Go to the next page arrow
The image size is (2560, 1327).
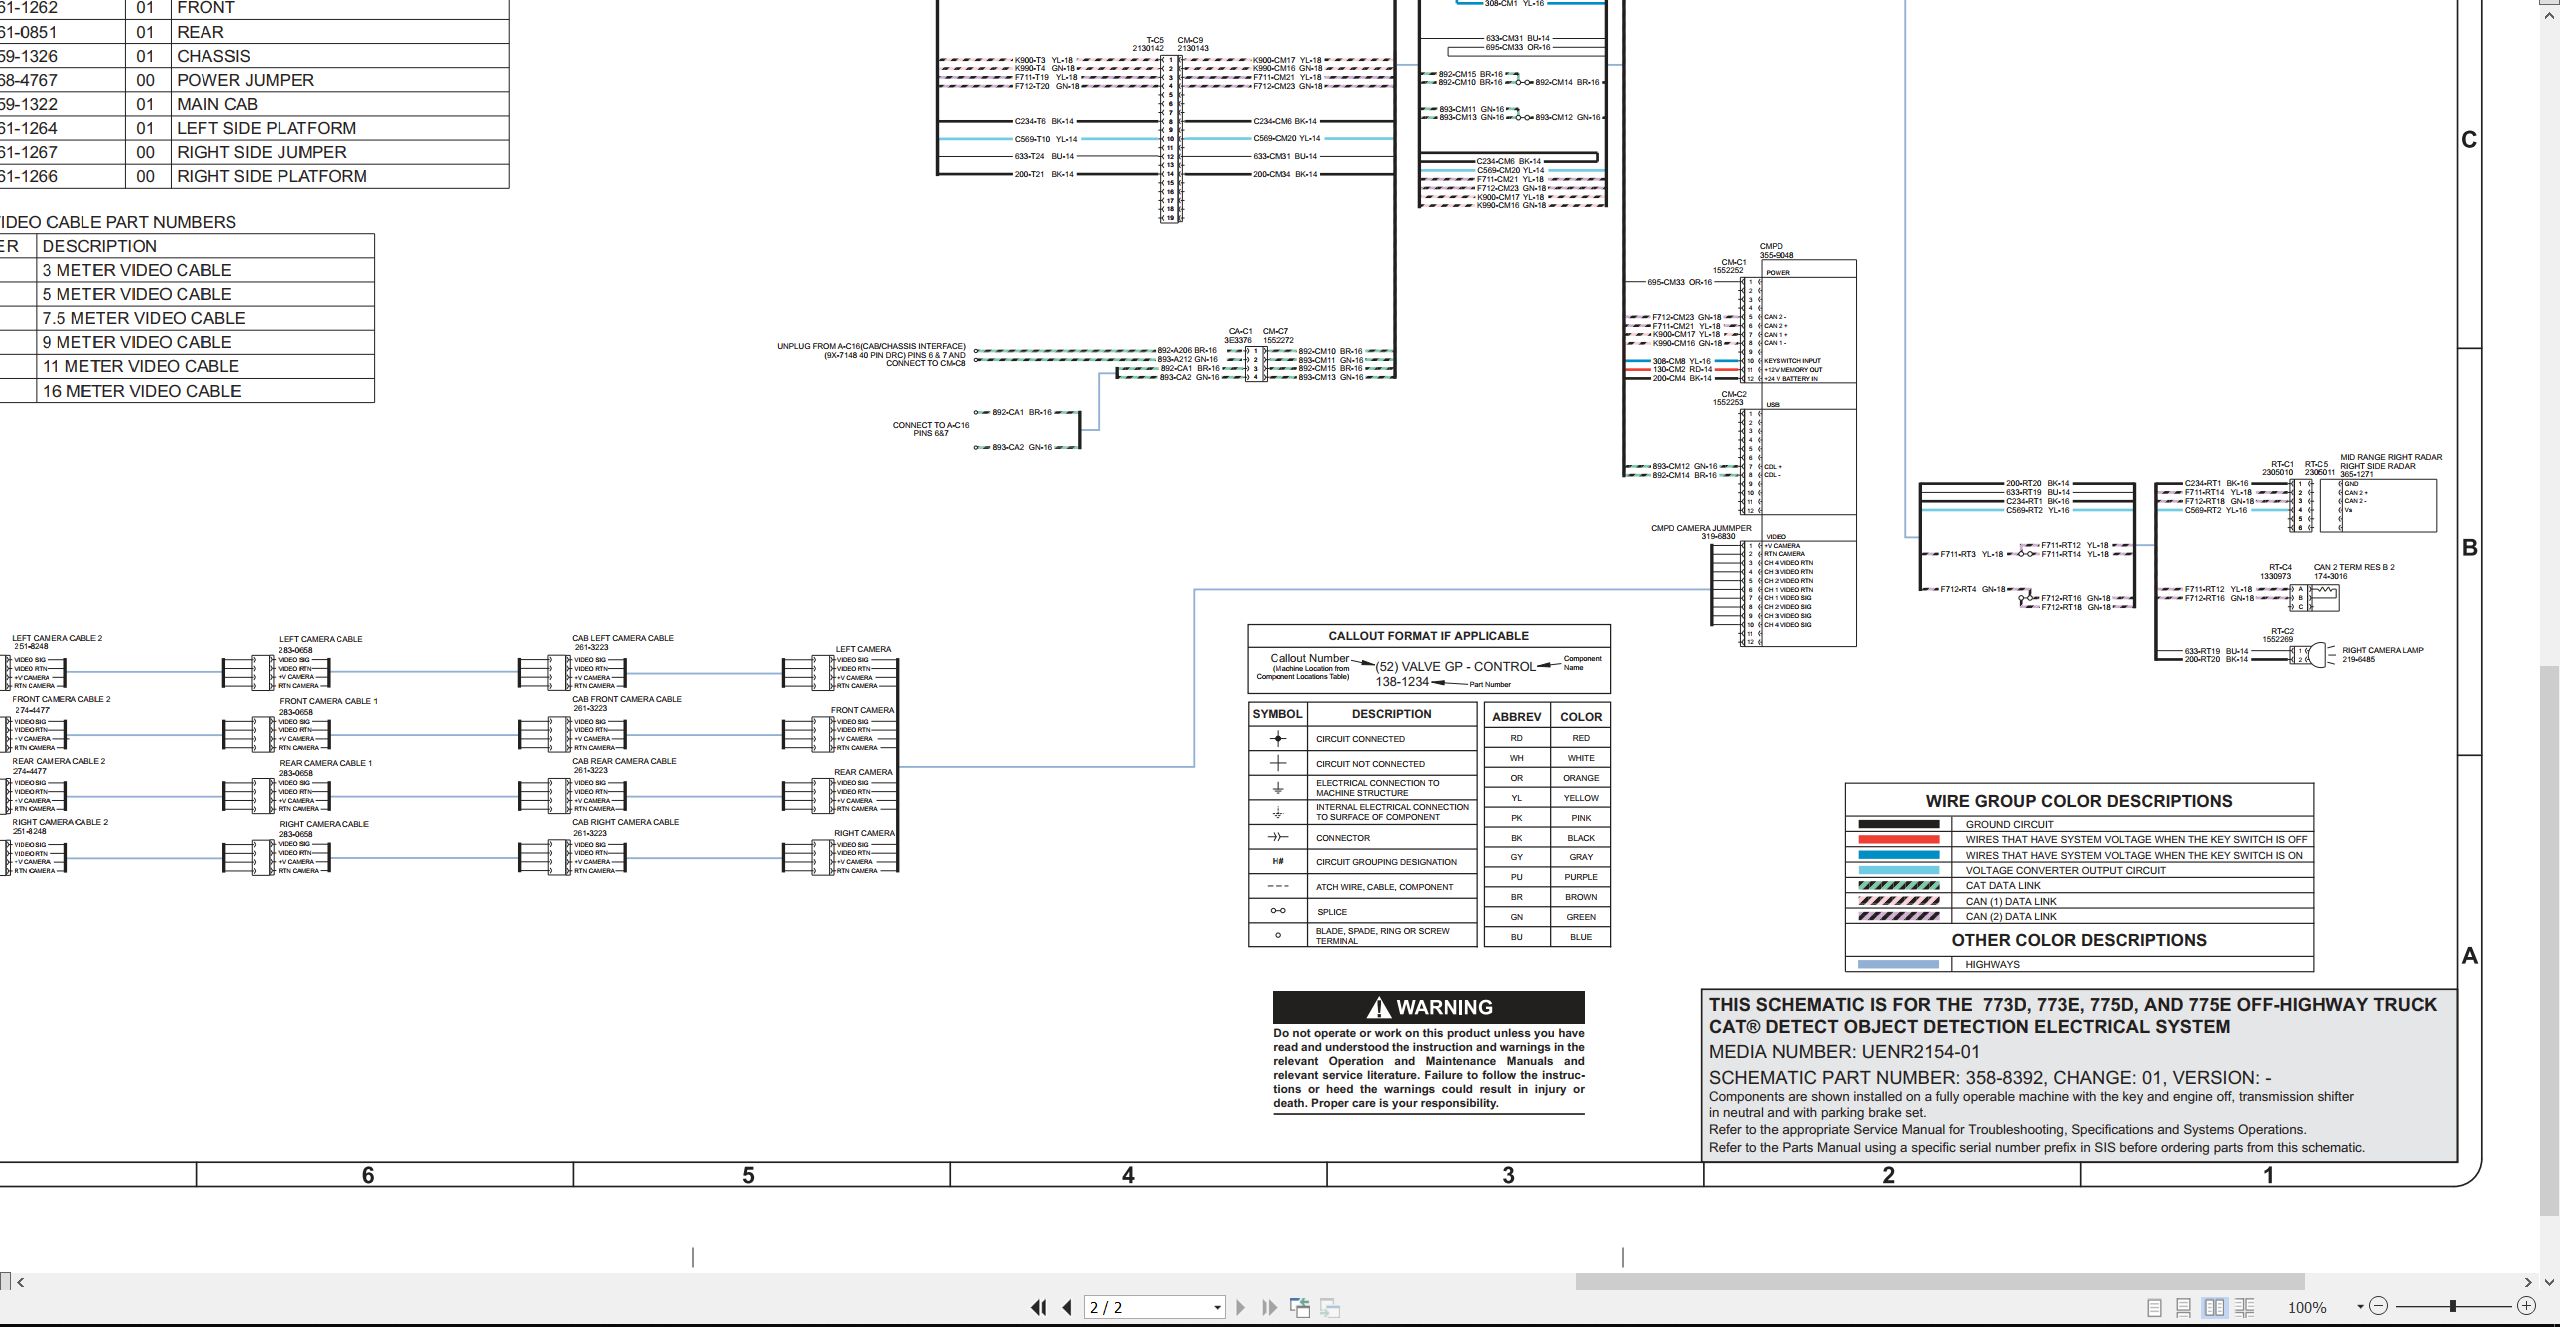pos(1241,1307)
